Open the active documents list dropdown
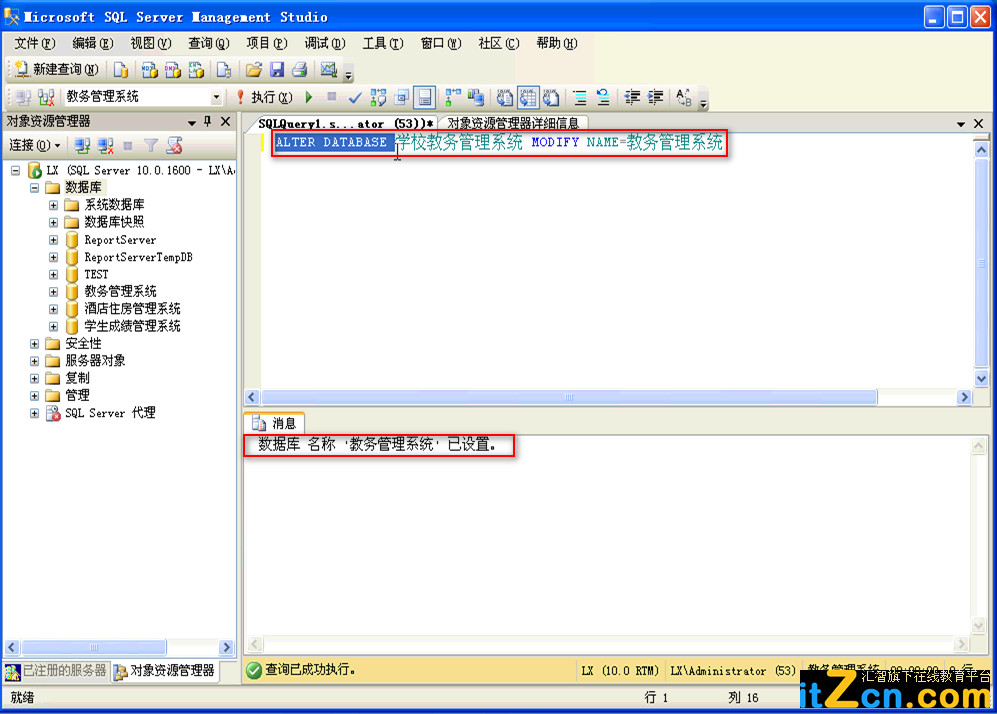Image resolution: width=997 pixels, height=714 pixels. coord(961,124)
